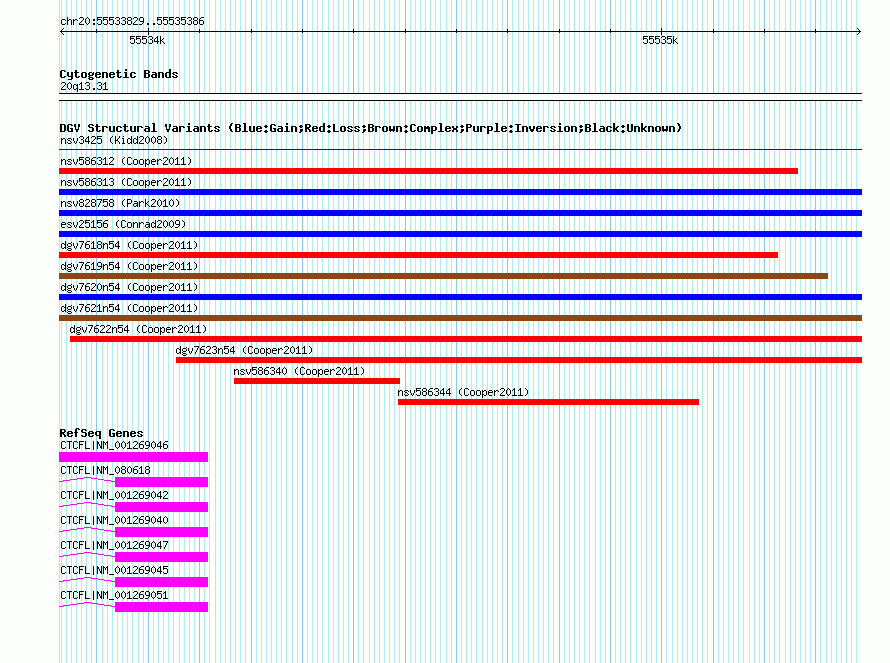Screen dimensions: 890x663
Task: Open CTCFL|NM_001269042 transcript label
Action: (115, 495)
